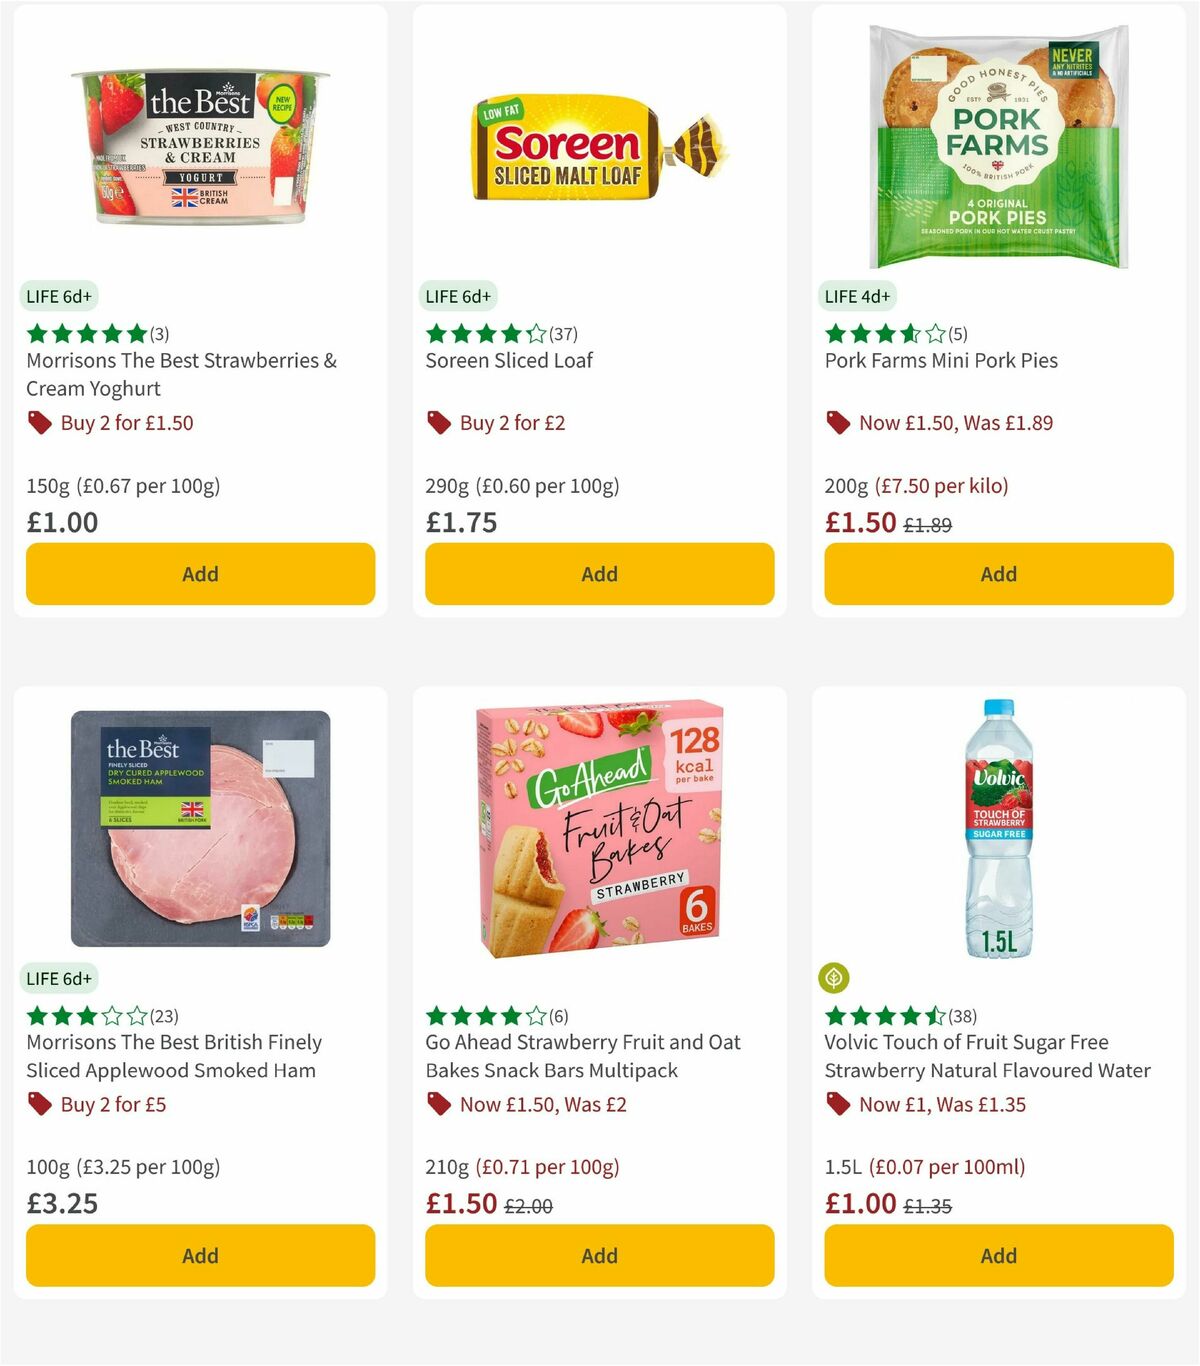Click the "LIFE 4d+" label on the pork pies
1200x1366 pixels.
click(859, 296)
